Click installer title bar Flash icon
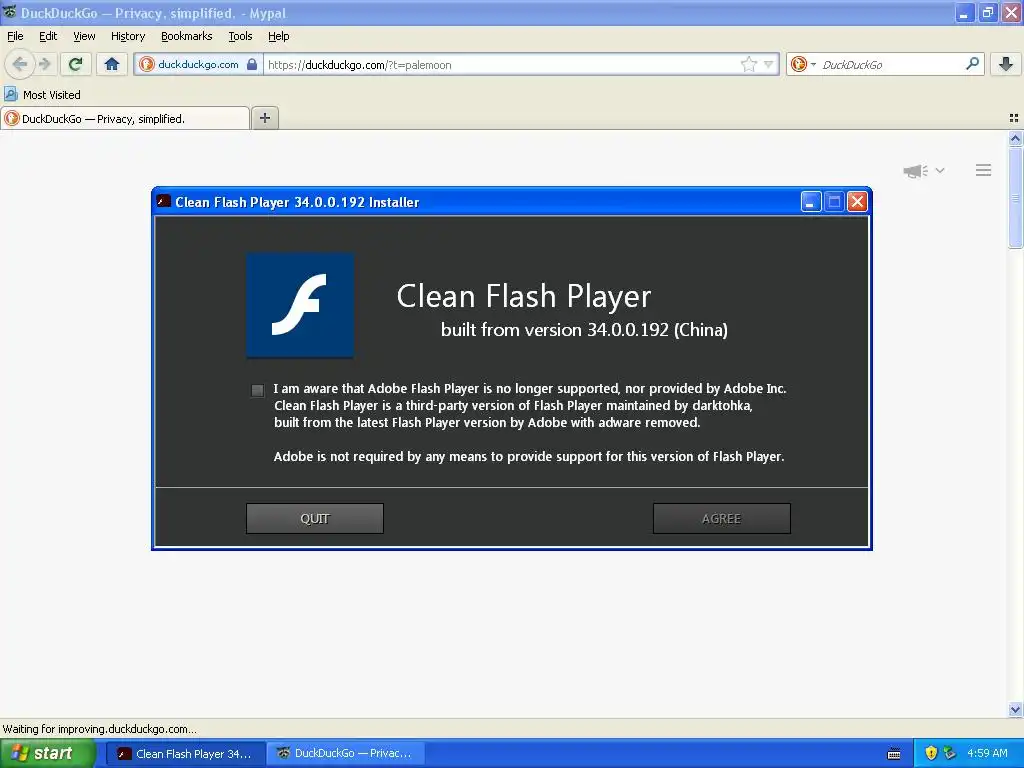The width and height of the screenshot is (1024, 768). coord(163,202)
